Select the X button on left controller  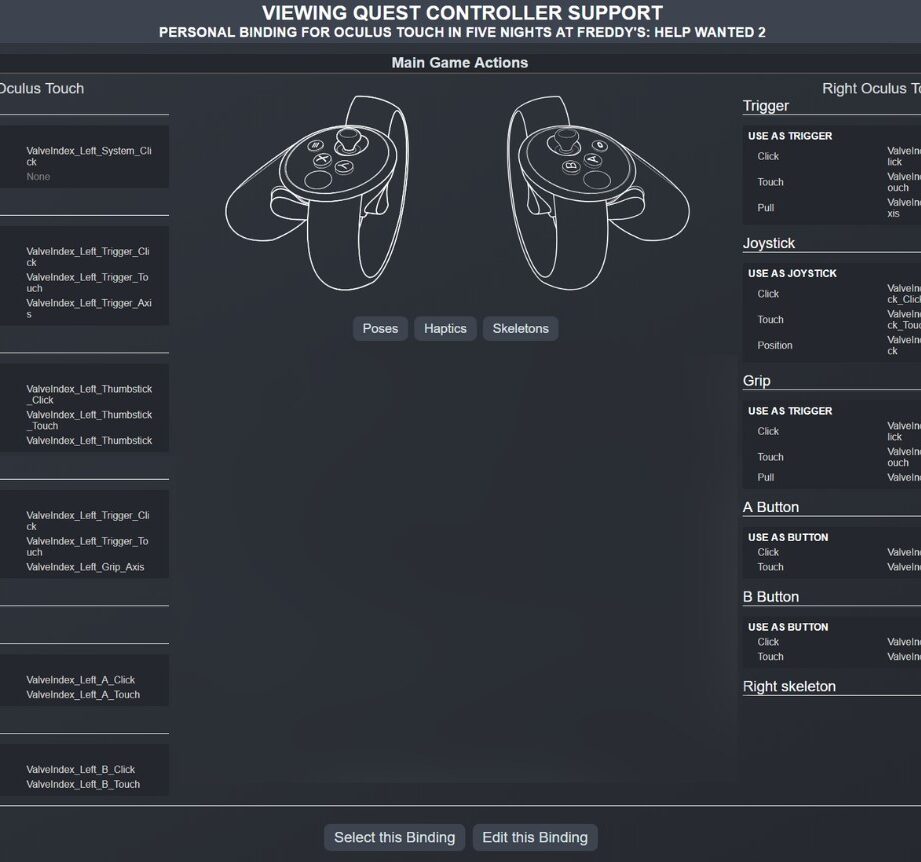coord(322,159)
